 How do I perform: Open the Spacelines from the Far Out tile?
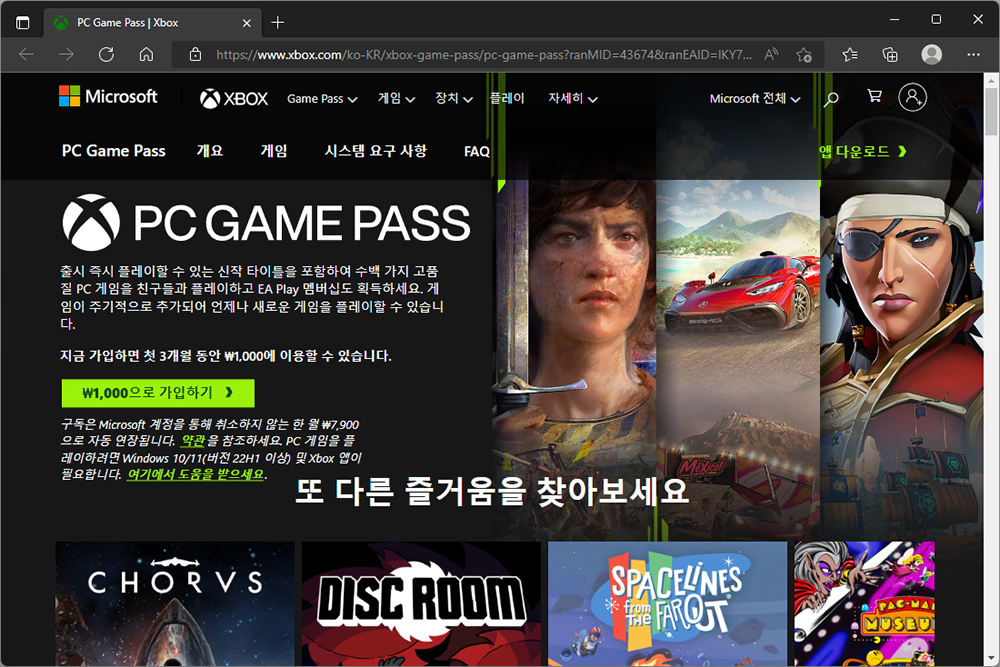[x=667, y=604]
